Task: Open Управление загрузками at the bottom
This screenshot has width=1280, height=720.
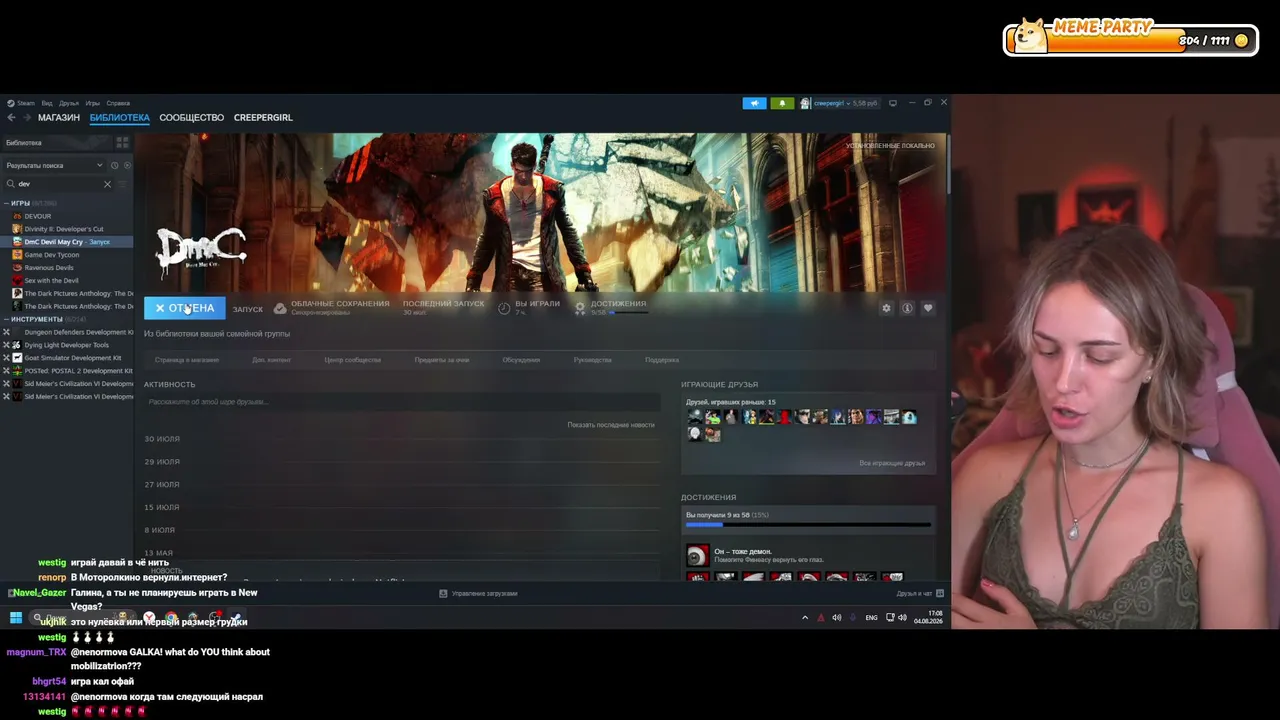Action: point(479,594)
